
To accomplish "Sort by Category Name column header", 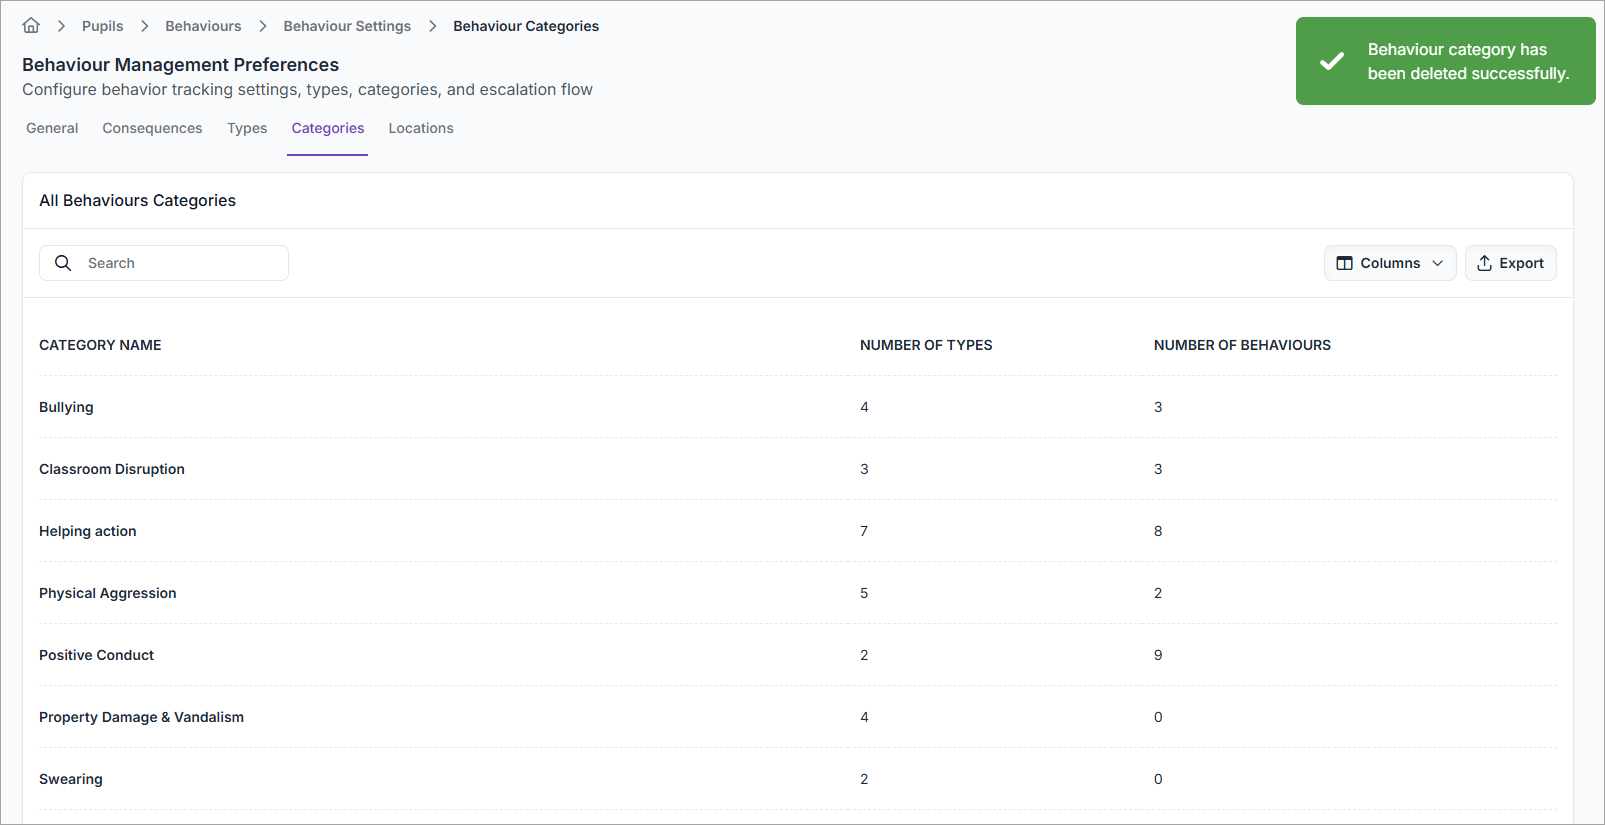I will 100,345.
